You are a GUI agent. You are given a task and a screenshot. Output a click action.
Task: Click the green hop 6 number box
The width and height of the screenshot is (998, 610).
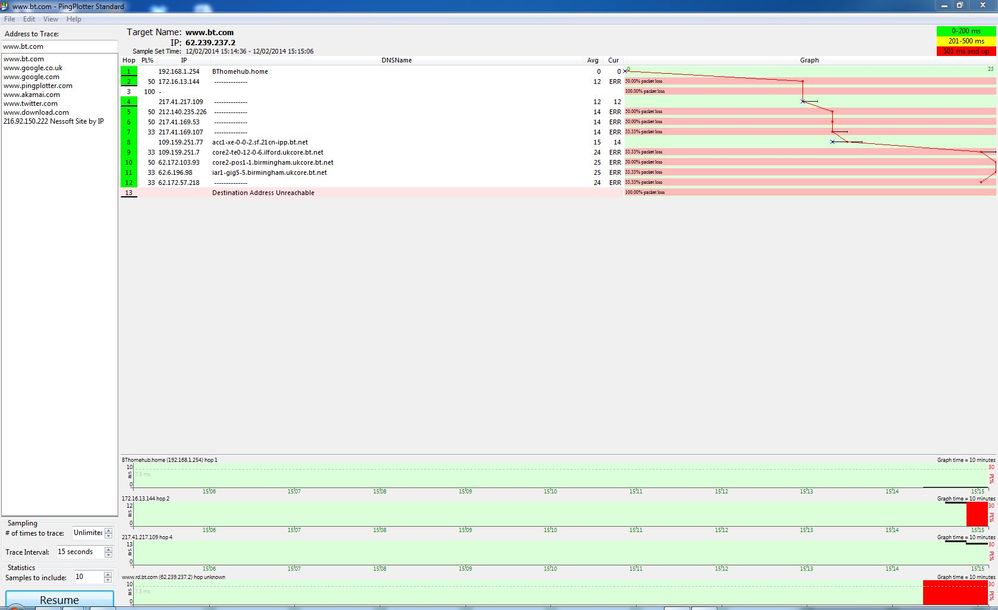click(x=129, y=122)
